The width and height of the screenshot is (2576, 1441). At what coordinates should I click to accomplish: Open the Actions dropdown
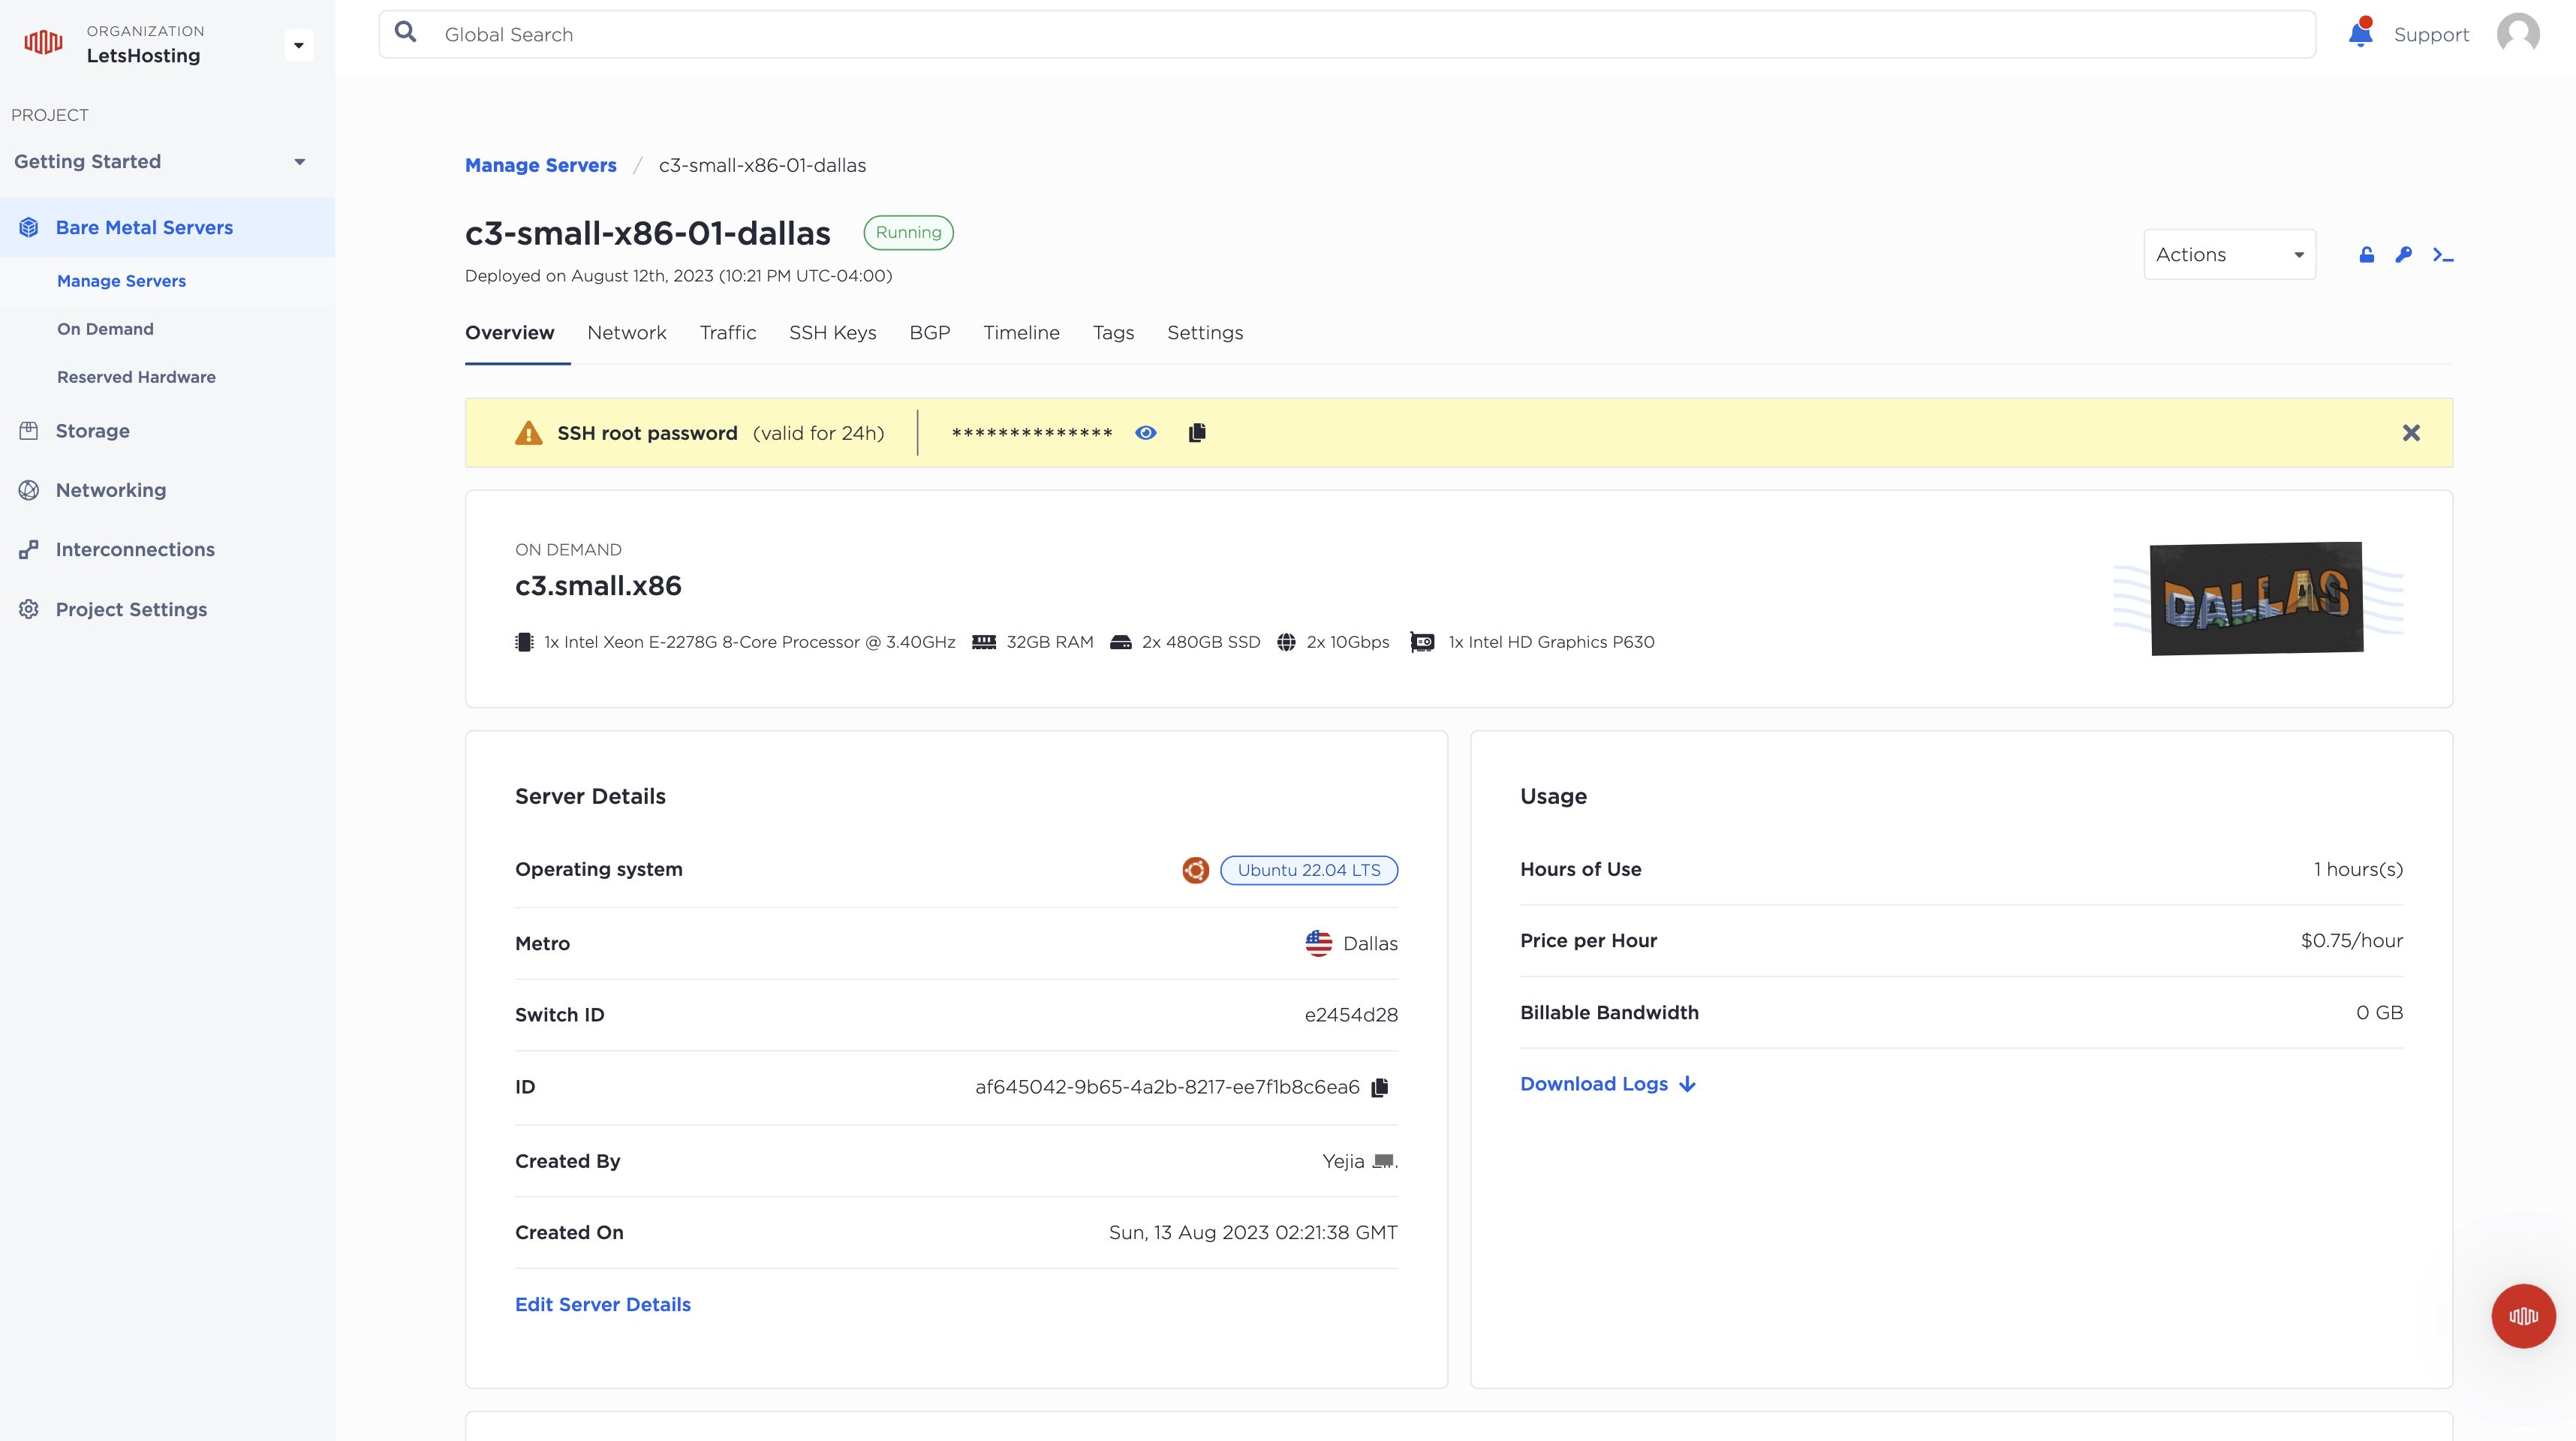point(2229,255)
